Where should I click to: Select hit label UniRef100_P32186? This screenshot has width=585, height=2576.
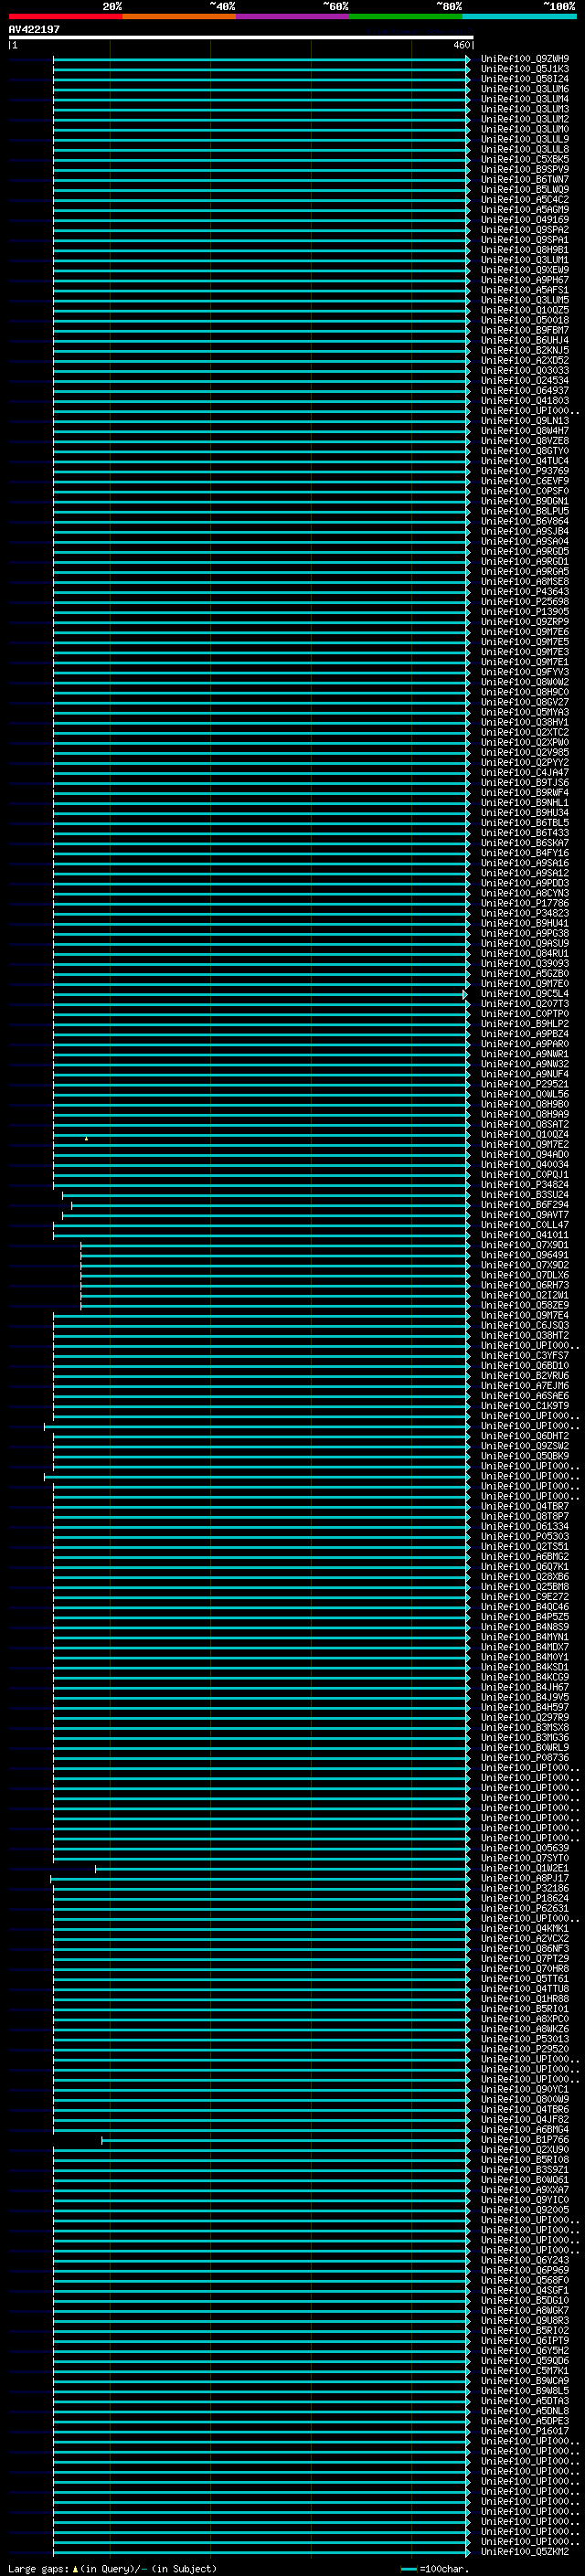pyautogui.click(x=525, y=1889)
